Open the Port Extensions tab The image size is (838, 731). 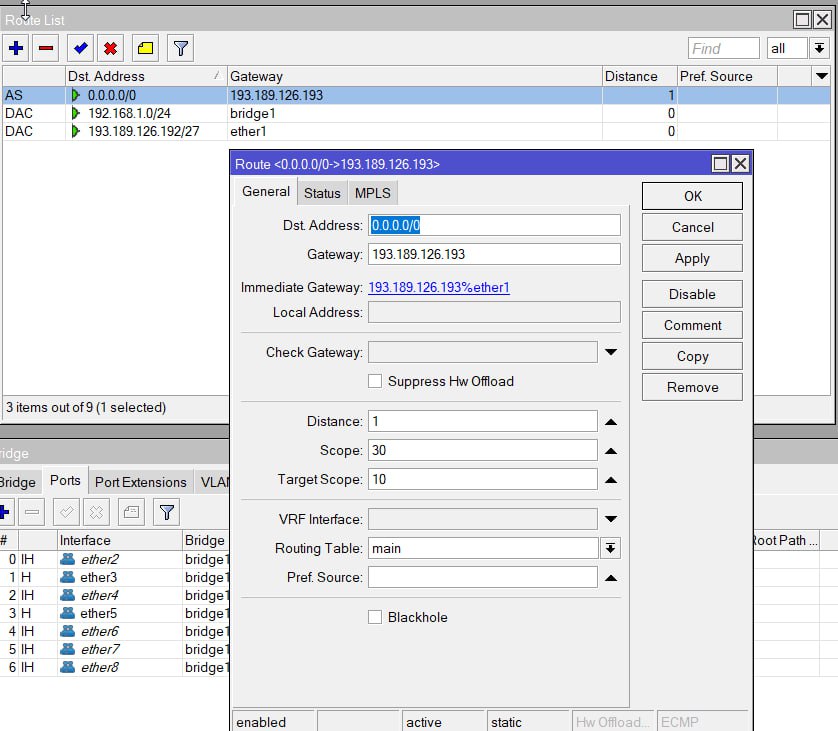(x=141, y=482)
